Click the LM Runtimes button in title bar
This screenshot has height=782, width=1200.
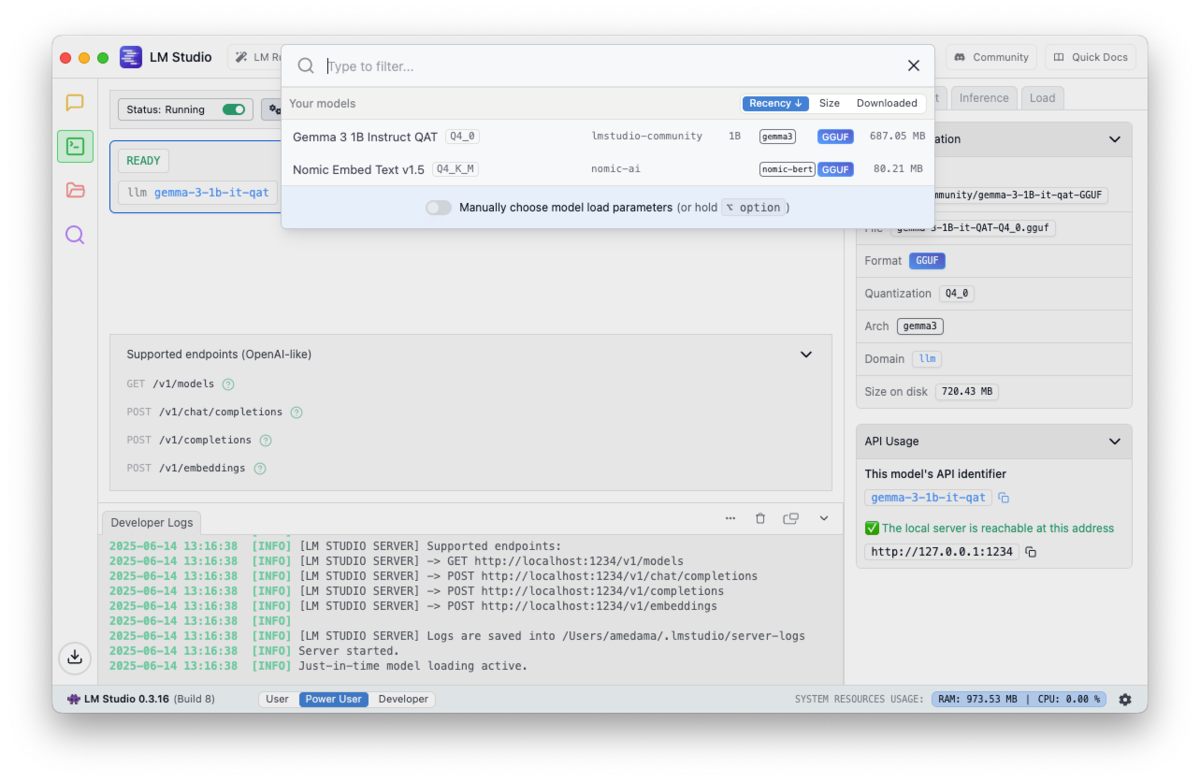tap(255, 57)
